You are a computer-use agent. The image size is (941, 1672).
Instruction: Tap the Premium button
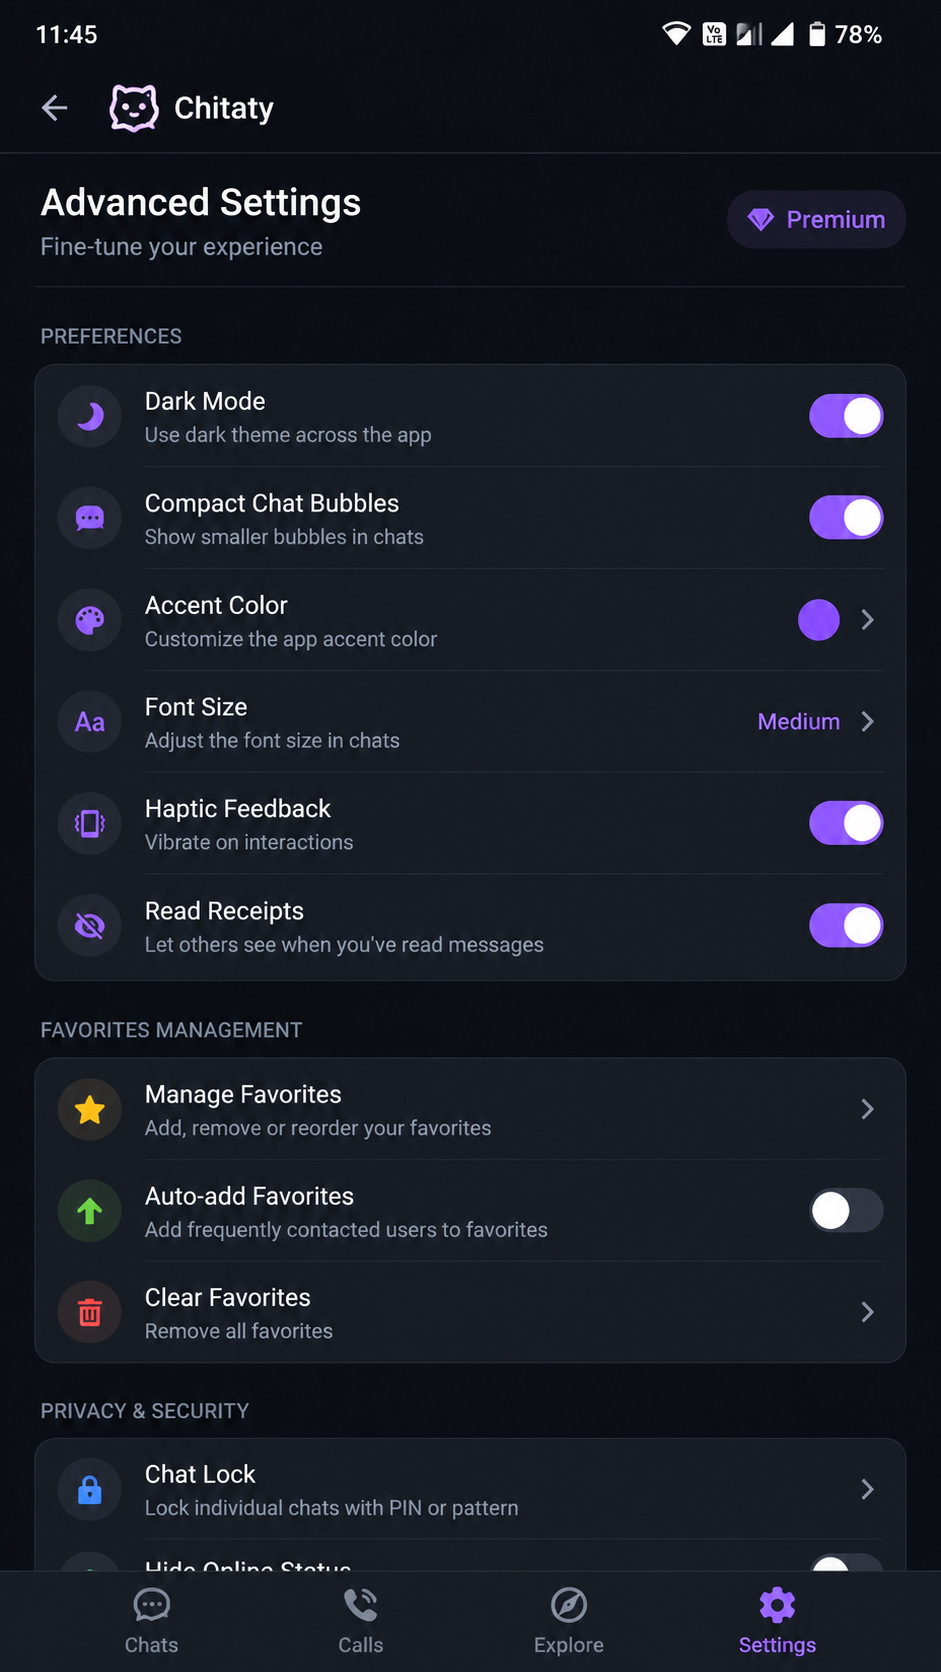[x=816, y=219]
